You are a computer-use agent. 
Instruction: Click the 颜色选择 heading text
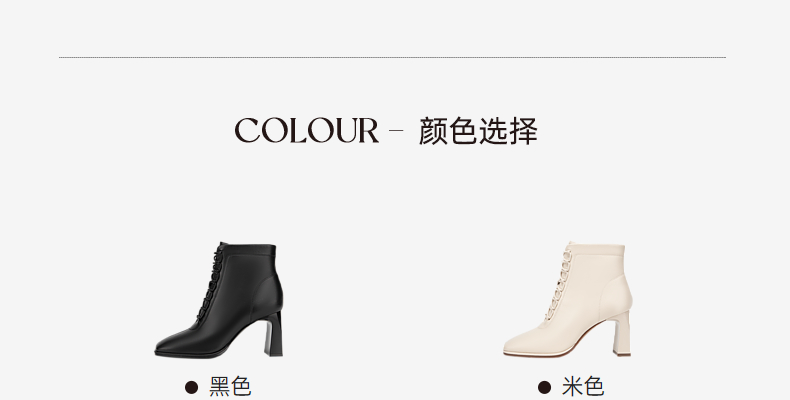[478, 131]
